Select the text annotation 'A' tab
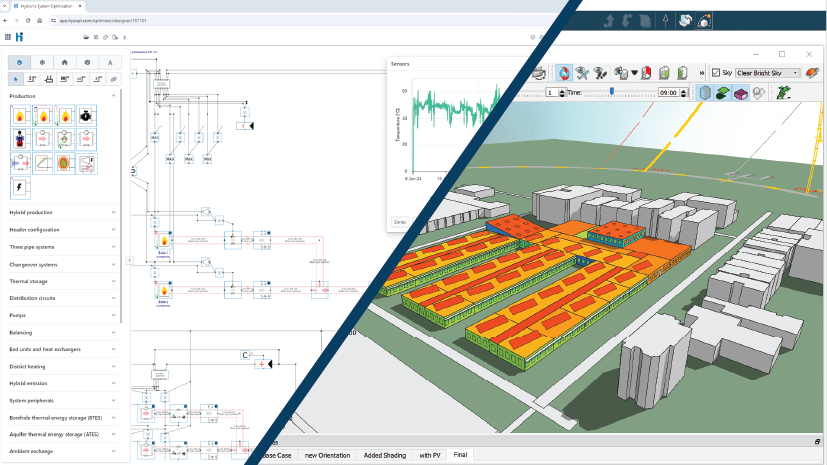This screenshot has height=465, width=827. pos(110,62)
